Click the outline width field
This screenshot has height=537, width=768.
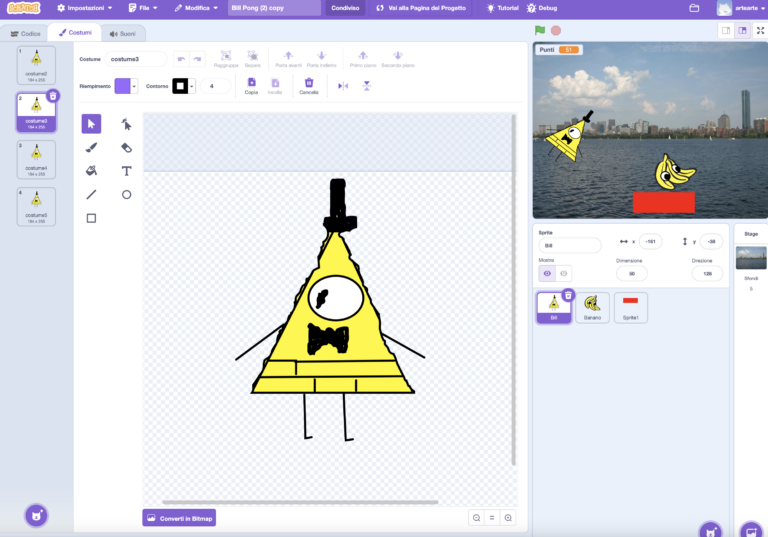pos(216,86)
